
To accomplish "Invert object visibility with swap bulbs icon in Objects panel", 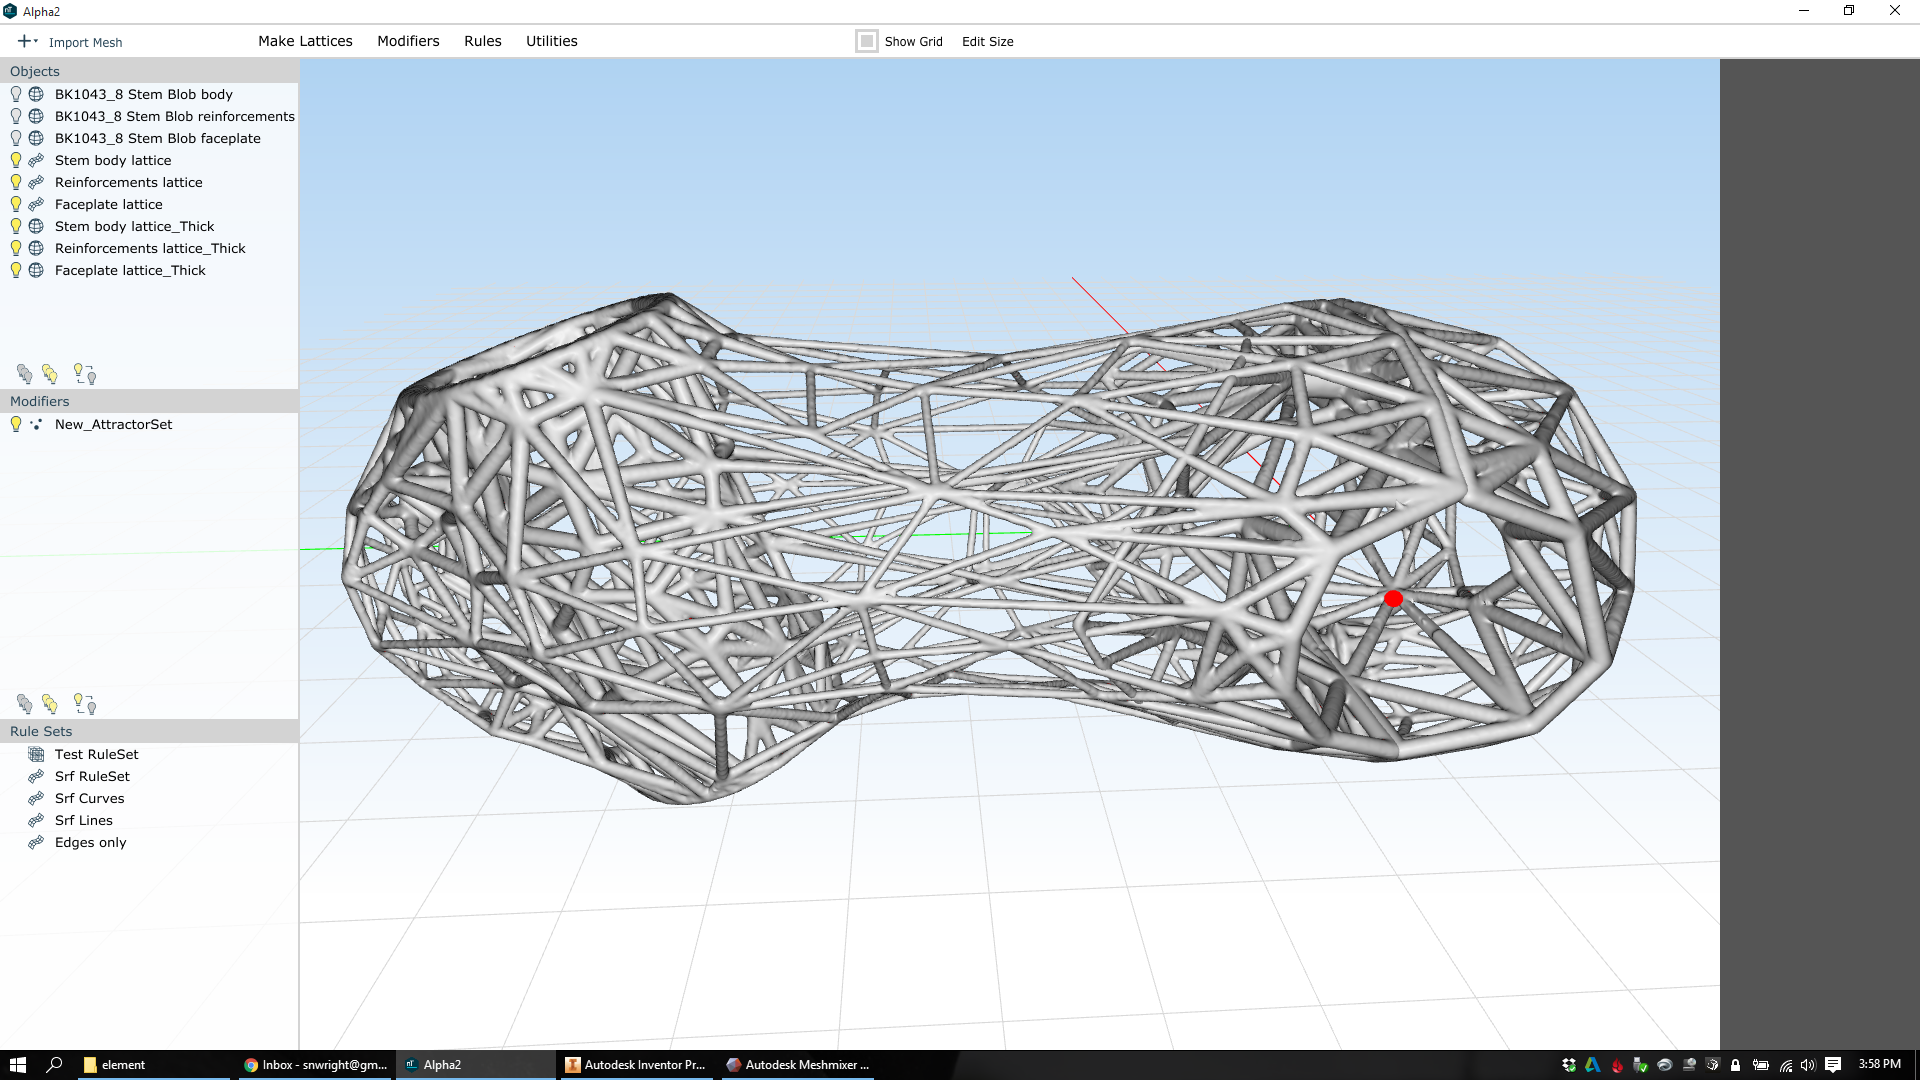I will [x=85, y=374].
